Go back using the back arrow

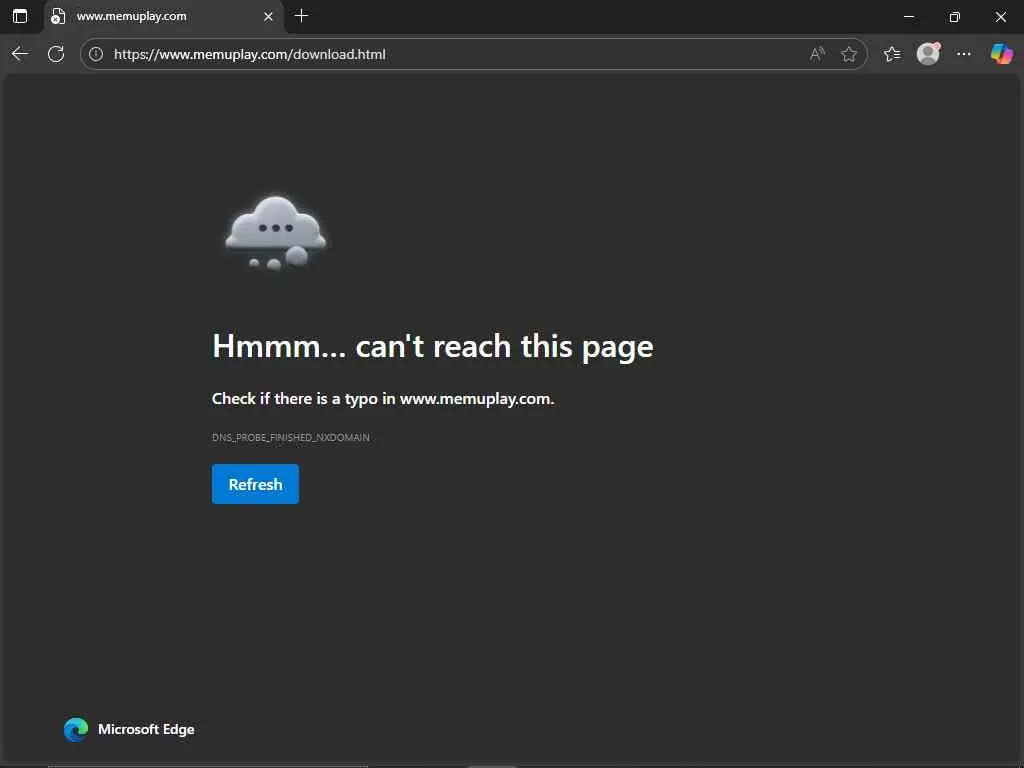(x=20, y=54)
